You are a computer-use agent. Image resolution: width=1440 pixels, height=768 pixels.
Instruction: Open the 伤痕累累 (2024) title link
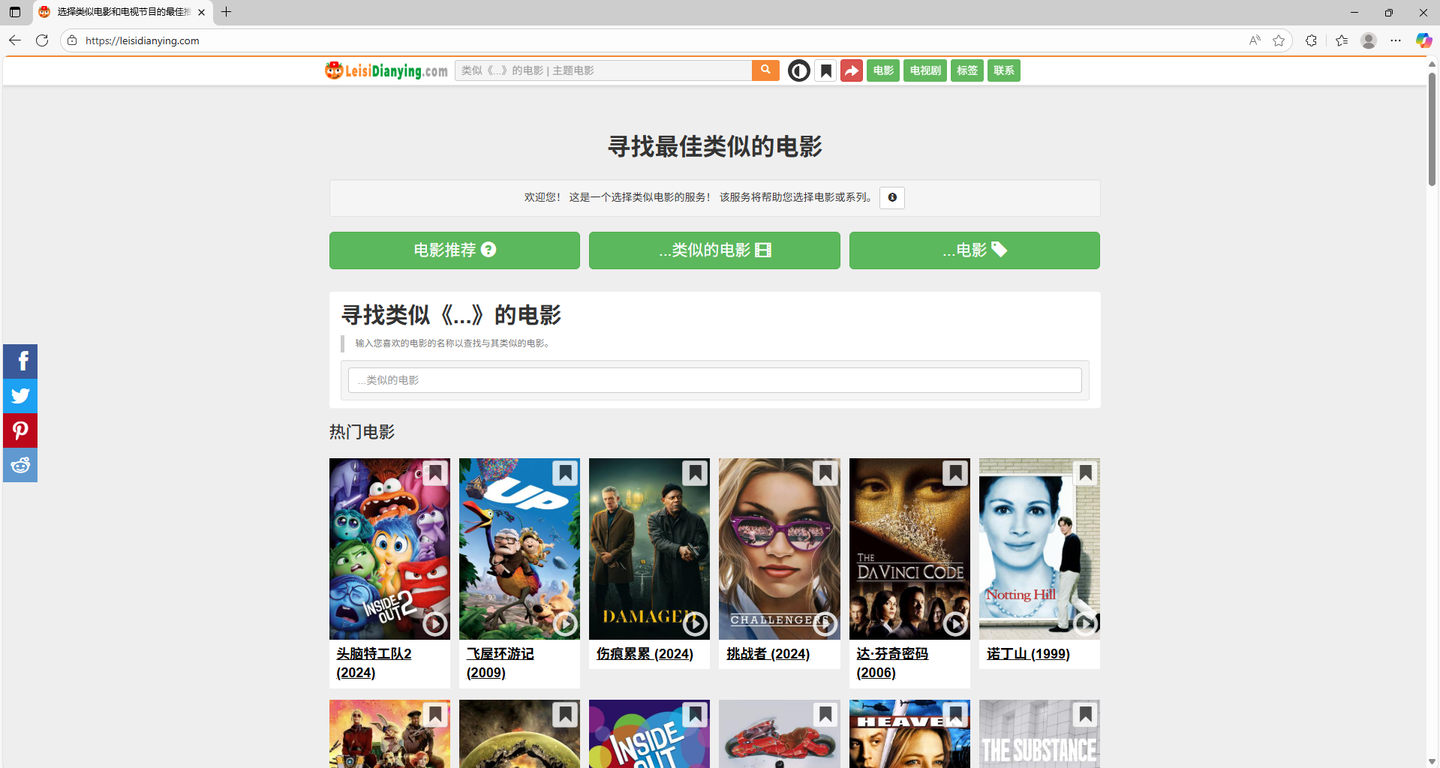tap(645, 654)
